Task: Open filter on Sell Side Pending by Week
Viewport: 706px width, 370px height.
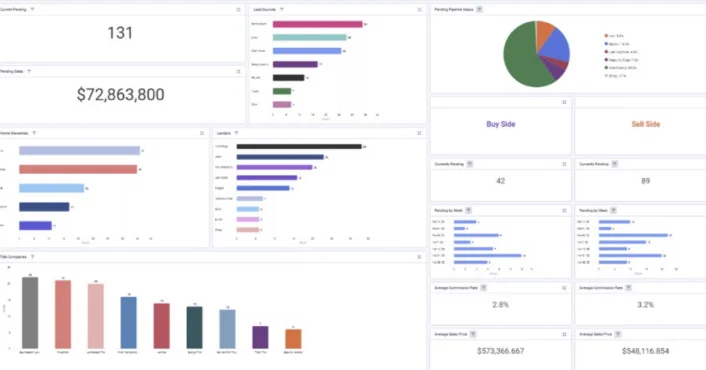Action: [613, 211]
